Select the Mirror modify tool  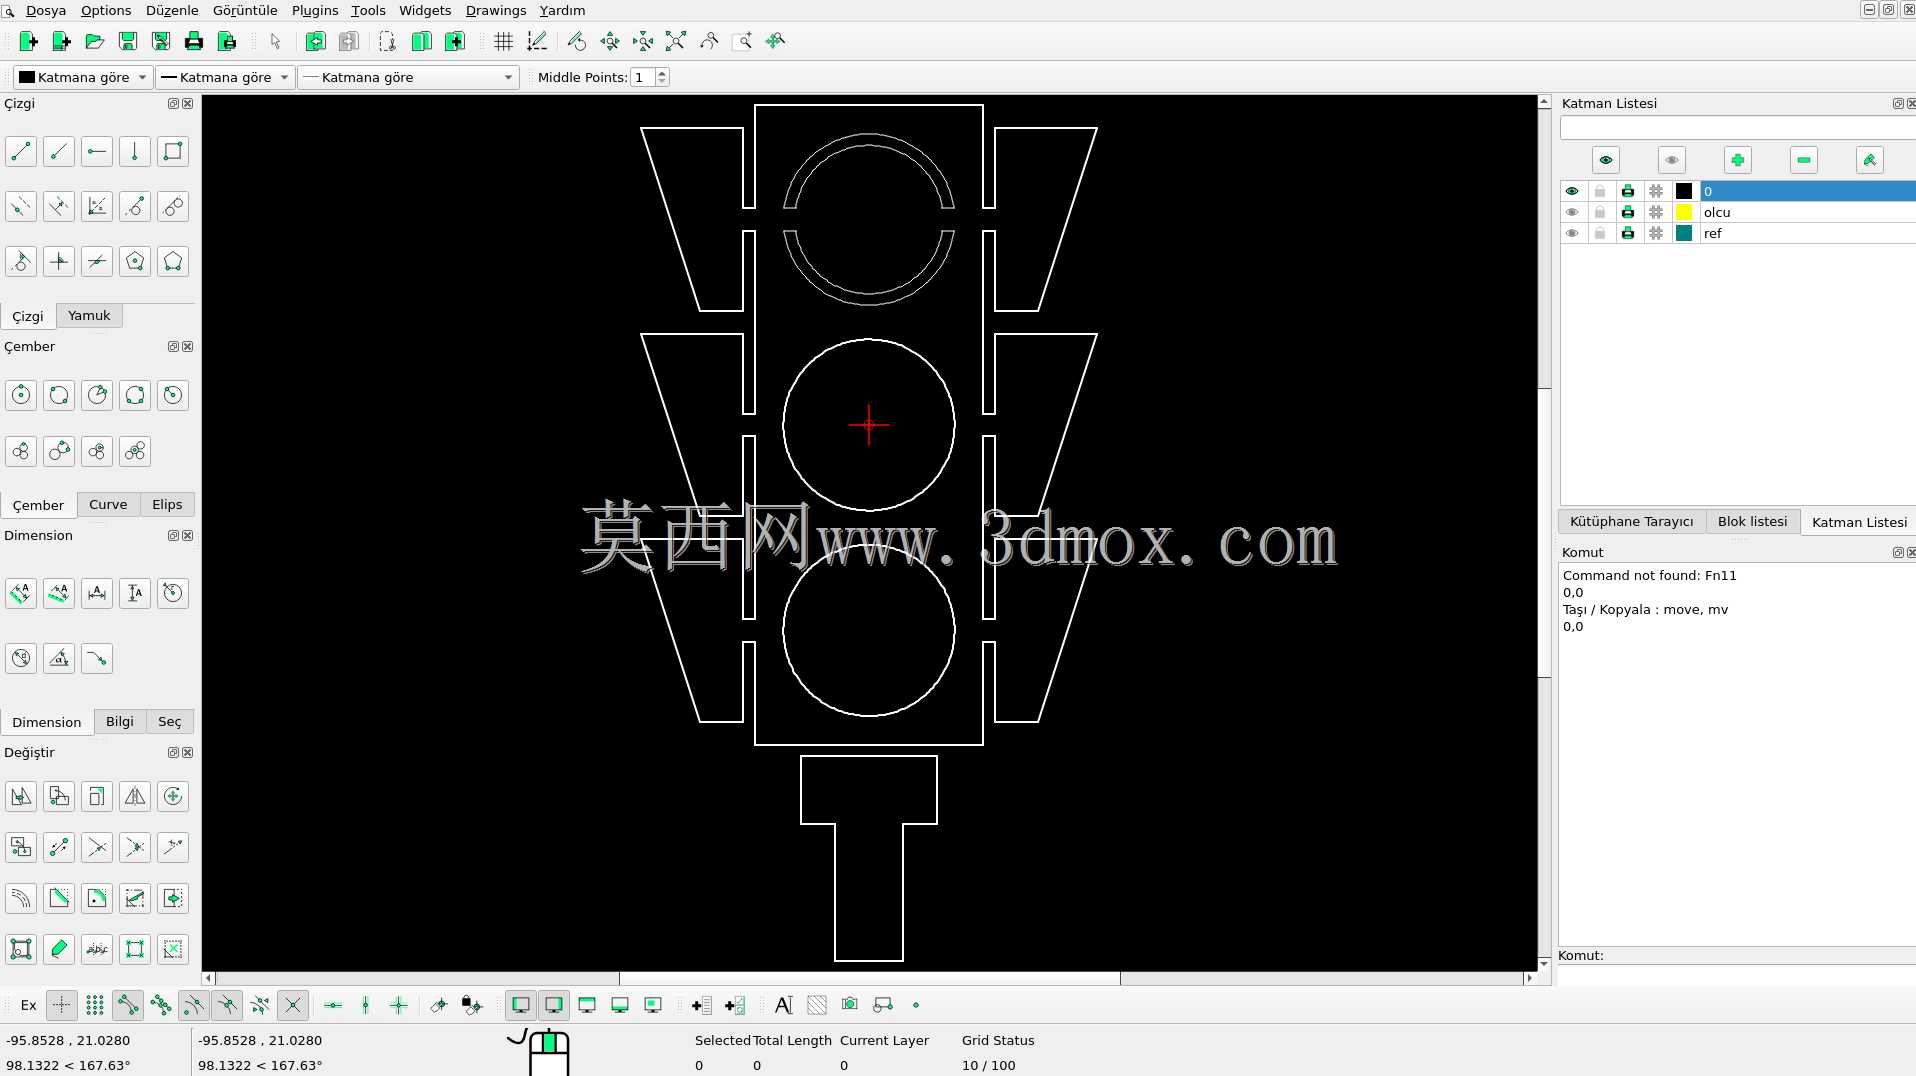(x=135, y=796)
